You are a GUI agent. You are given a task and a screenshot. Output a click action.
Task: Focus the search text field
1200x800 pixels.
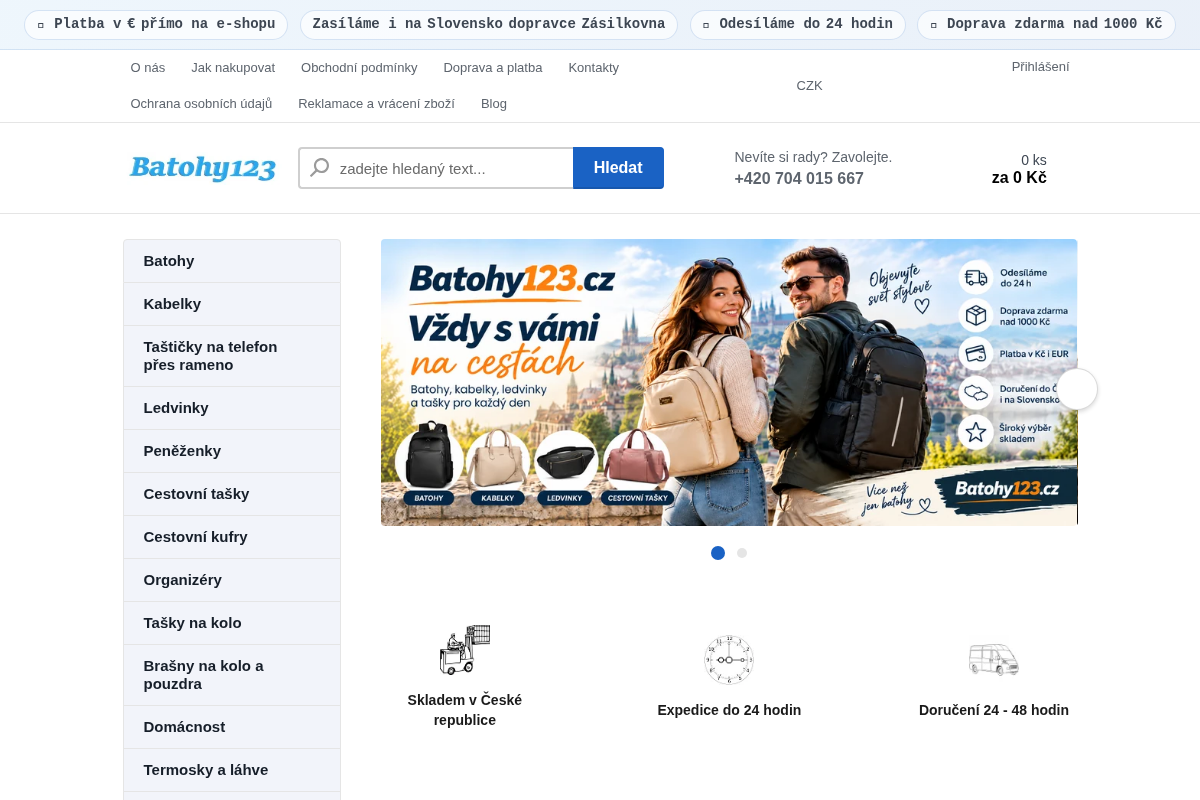436,168
